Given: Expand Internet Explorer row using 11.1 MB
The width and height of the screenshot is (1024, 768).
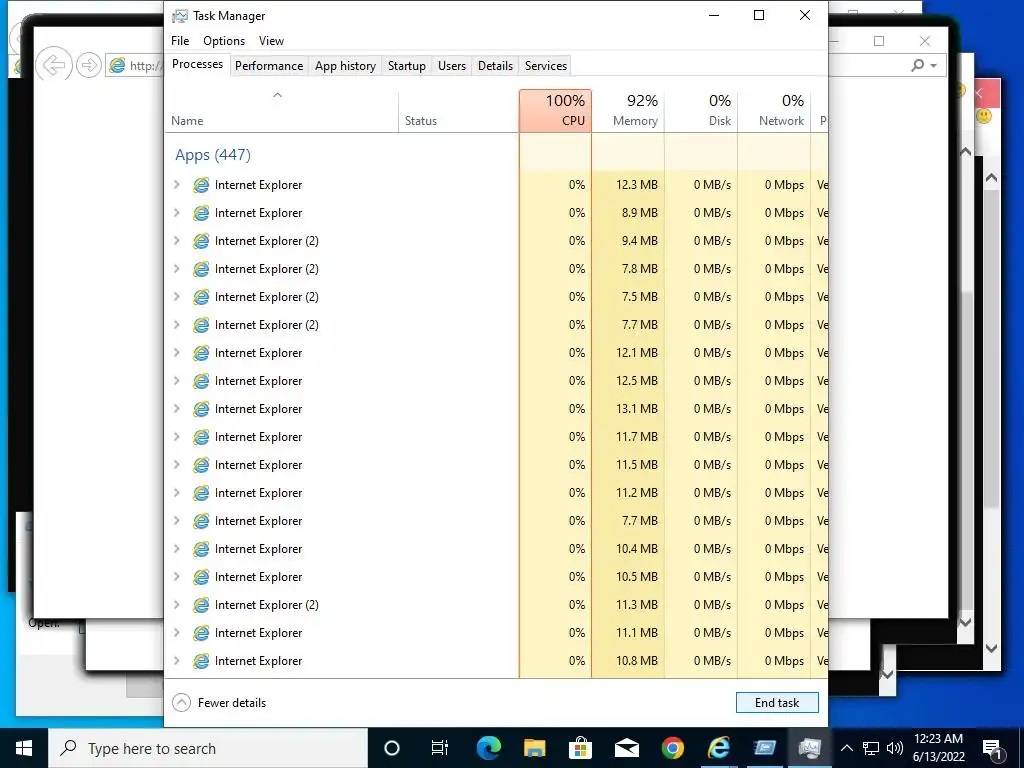Looking at the screenshot, I should point(176,633).
